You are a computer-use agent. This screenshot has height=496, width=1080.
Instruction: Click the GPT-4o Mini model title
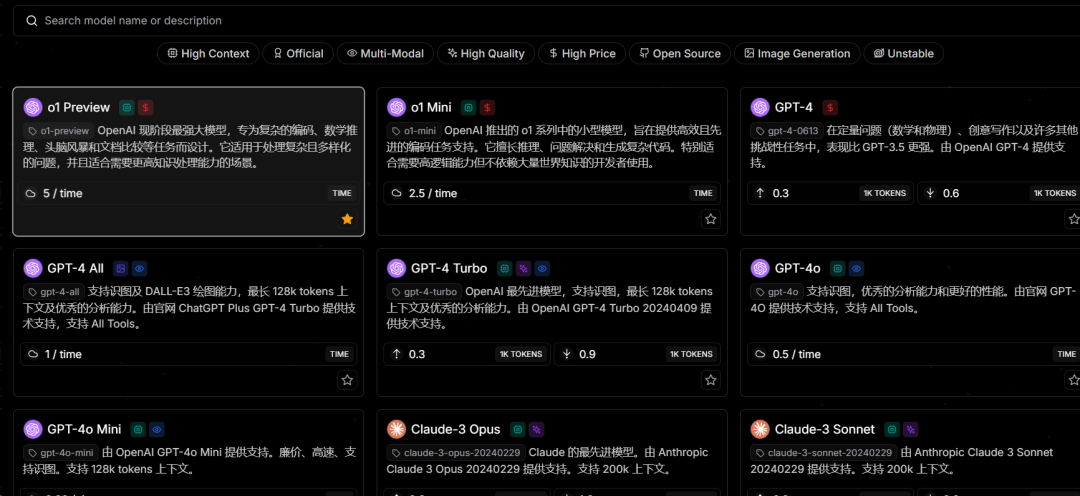(84, 430)
